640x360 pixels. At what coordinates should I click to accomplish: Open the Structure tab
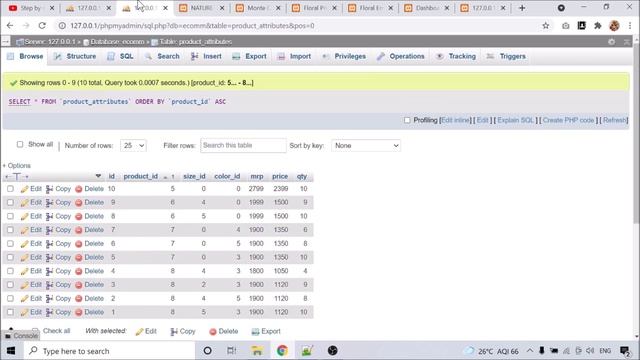click(x=75, y=56)
